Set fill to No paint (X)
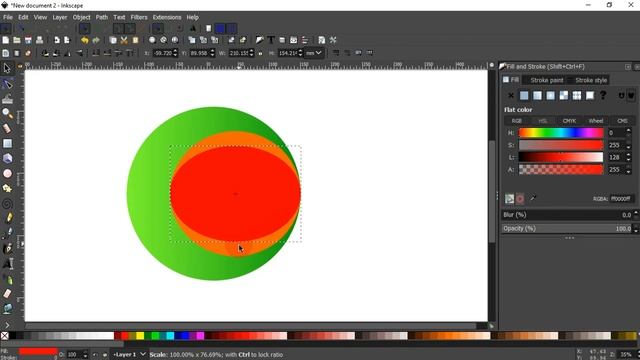 click(511, 96)
